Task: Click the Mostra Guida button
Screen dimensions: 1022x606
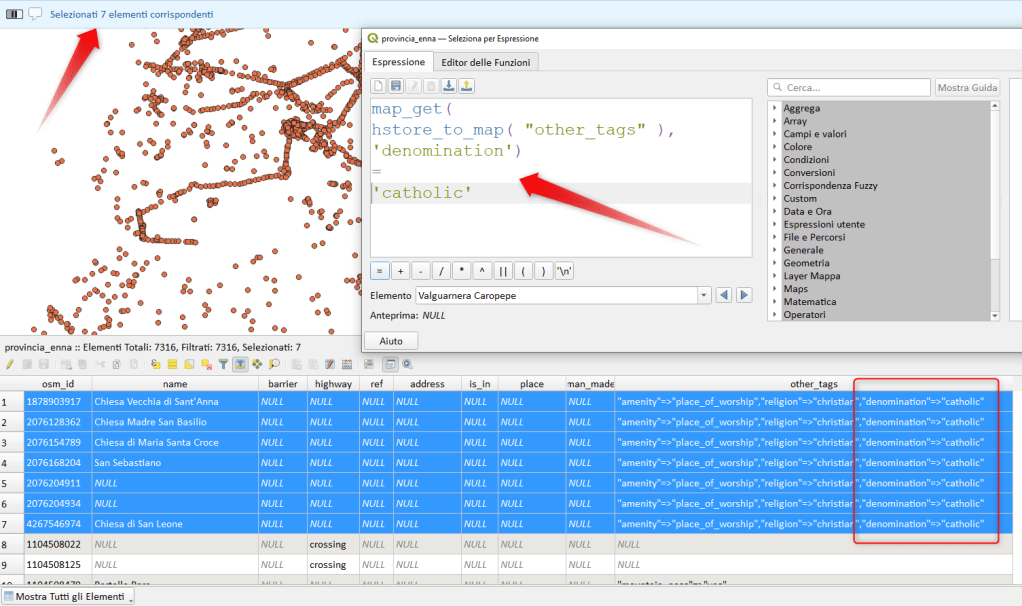Action: pyautogui.click(x=967, y=88)
